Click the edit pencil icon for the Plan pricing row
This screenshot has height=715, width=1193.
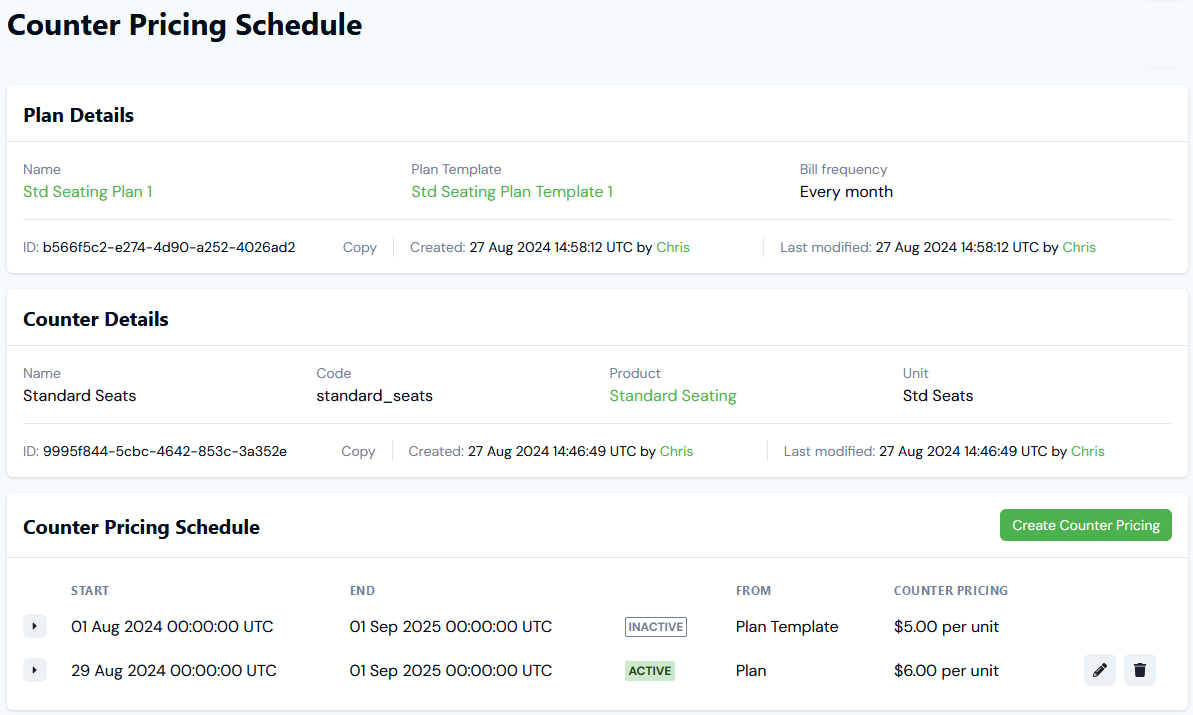tap(1099, 670)
